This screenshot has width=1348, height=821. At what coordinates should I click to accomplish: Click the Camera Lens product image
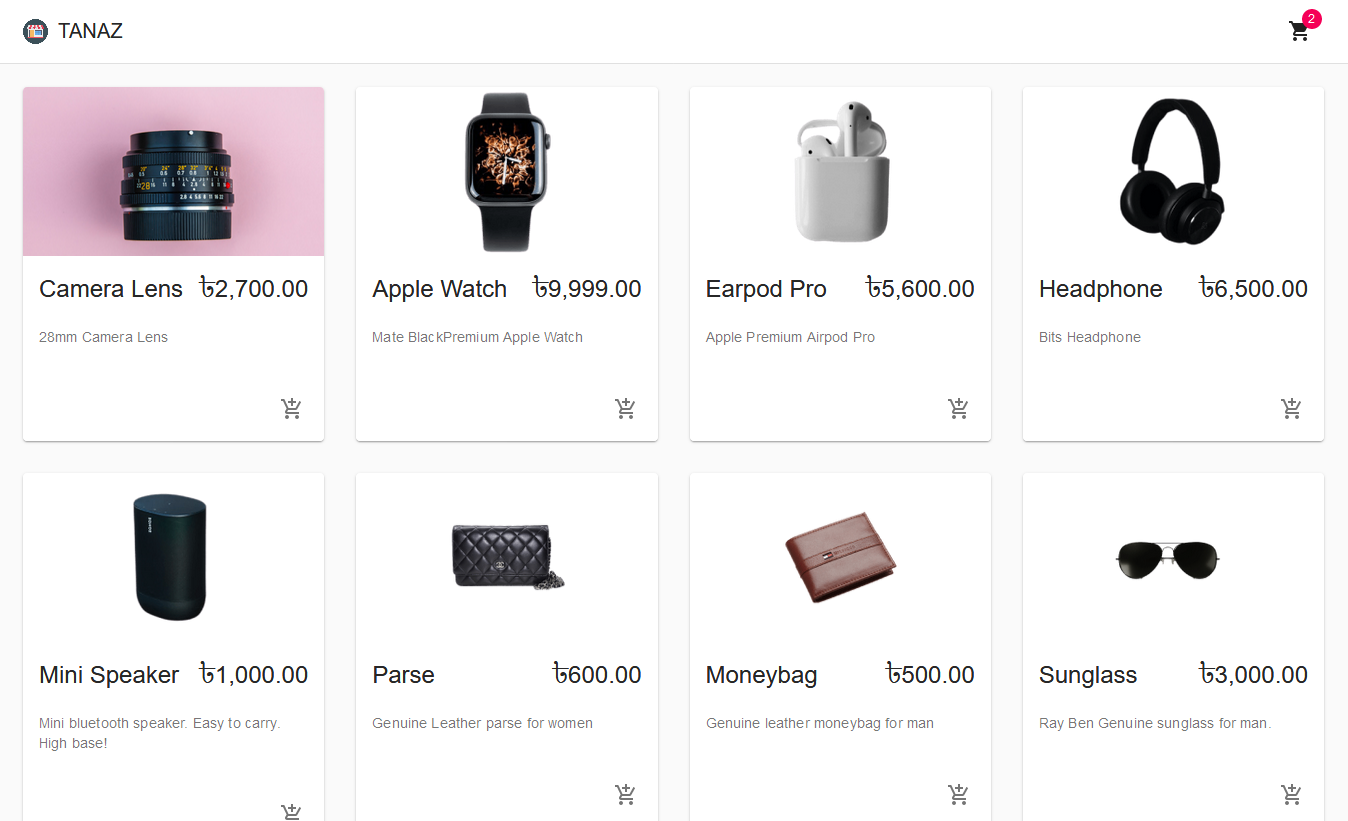173,171
